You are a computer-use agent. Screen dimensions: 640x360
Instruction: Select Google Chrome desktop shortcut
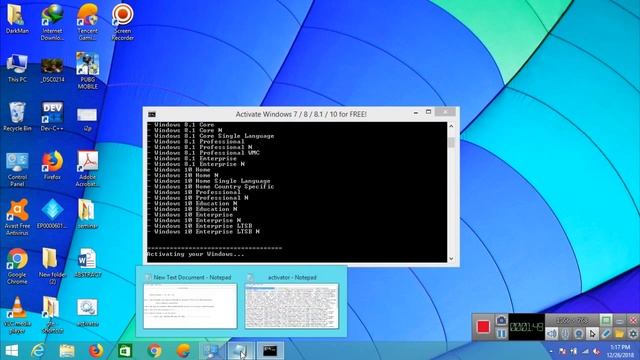tap(17, 266)
